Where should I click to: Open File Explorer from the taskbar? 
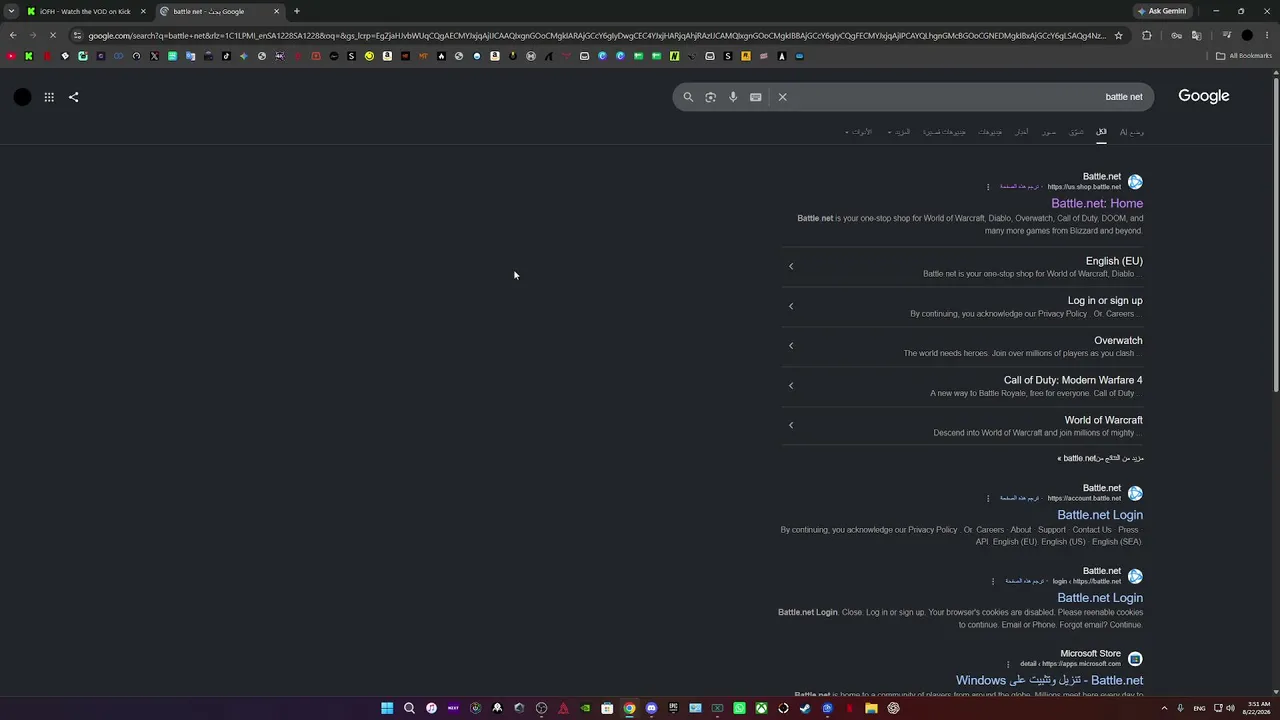[x=871, y=708]
